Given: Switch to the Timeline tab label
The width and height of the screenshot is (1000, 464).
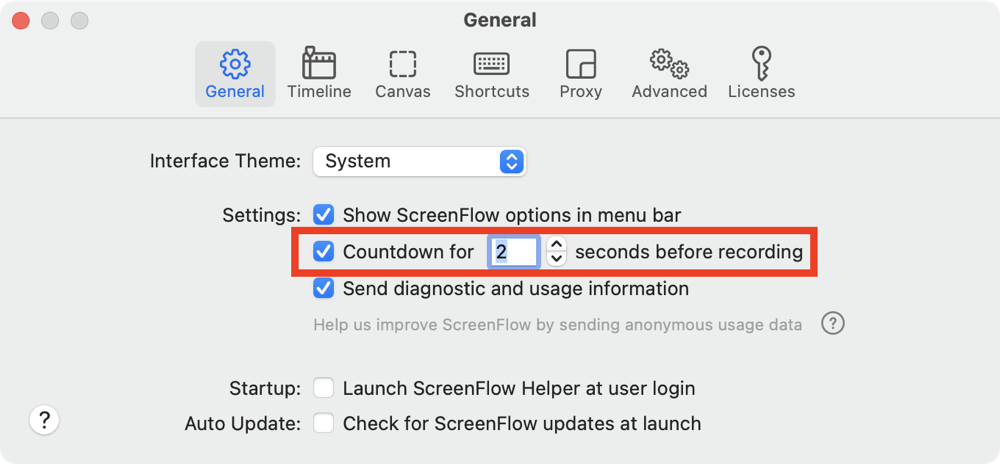Looking at the screenshot, I should [319, 91].
